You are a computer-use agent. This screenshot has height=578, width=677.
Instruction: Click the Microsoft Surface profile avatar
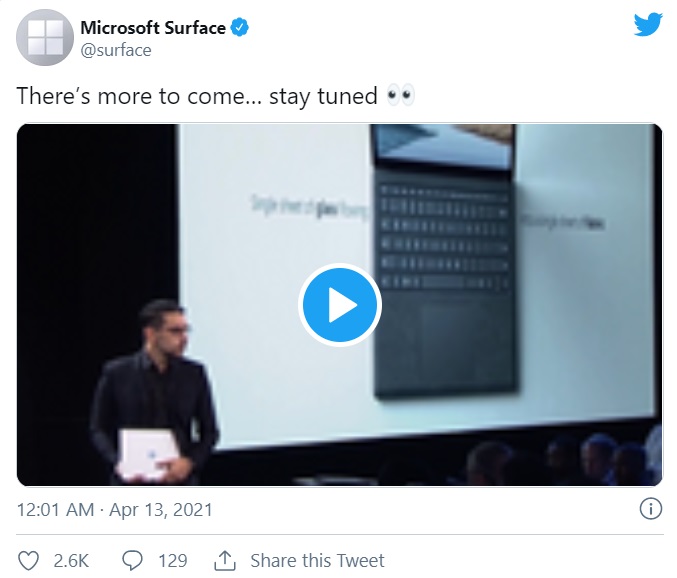click(x=46, y=38)
